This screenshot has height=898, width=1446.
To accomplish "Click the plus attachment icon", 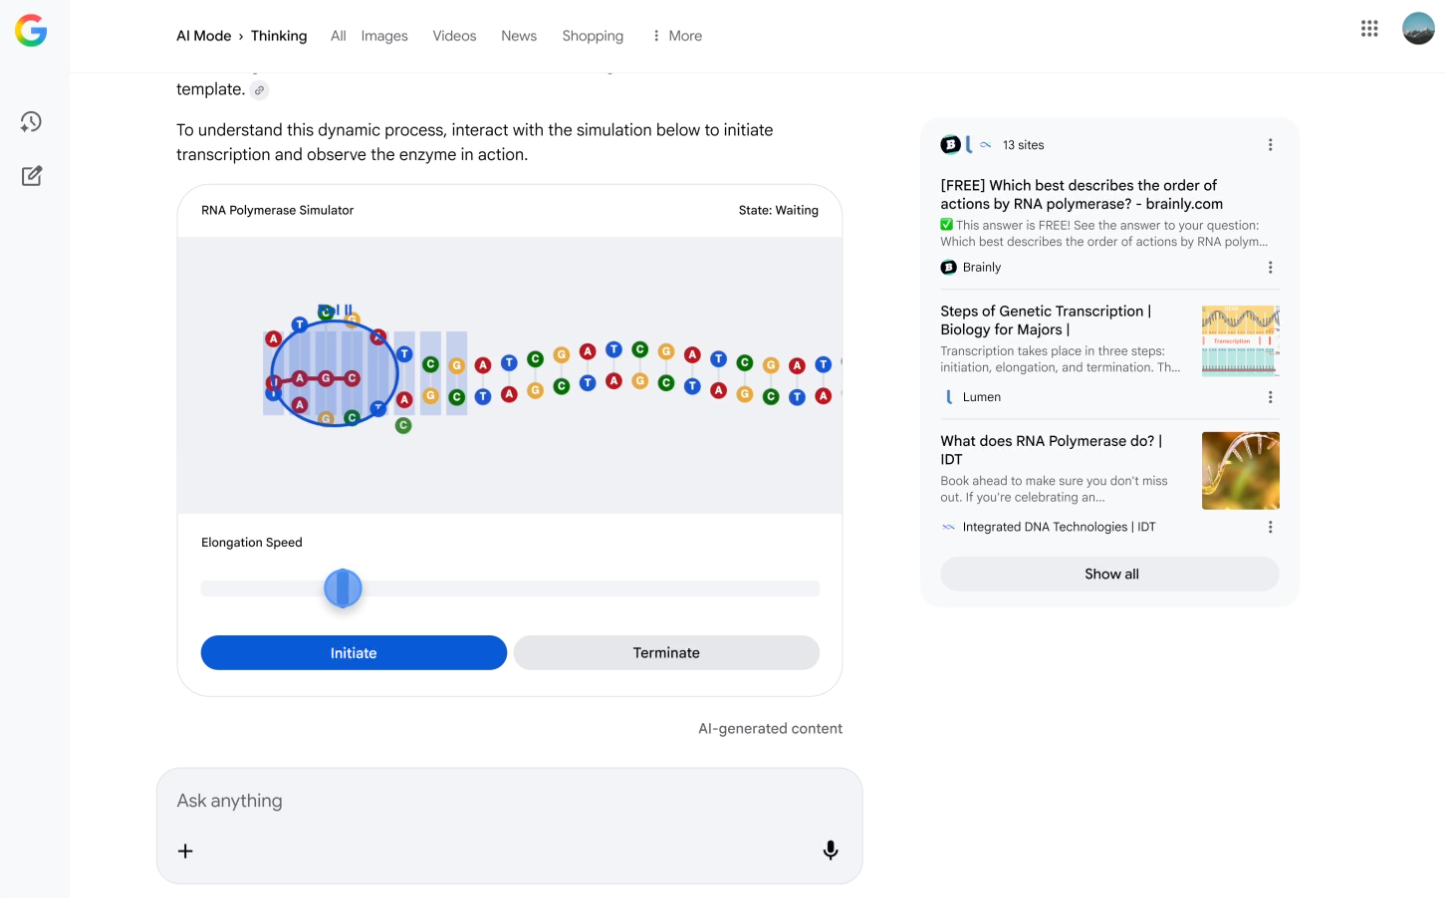I will pyautogui.click(x=185, y=851).
